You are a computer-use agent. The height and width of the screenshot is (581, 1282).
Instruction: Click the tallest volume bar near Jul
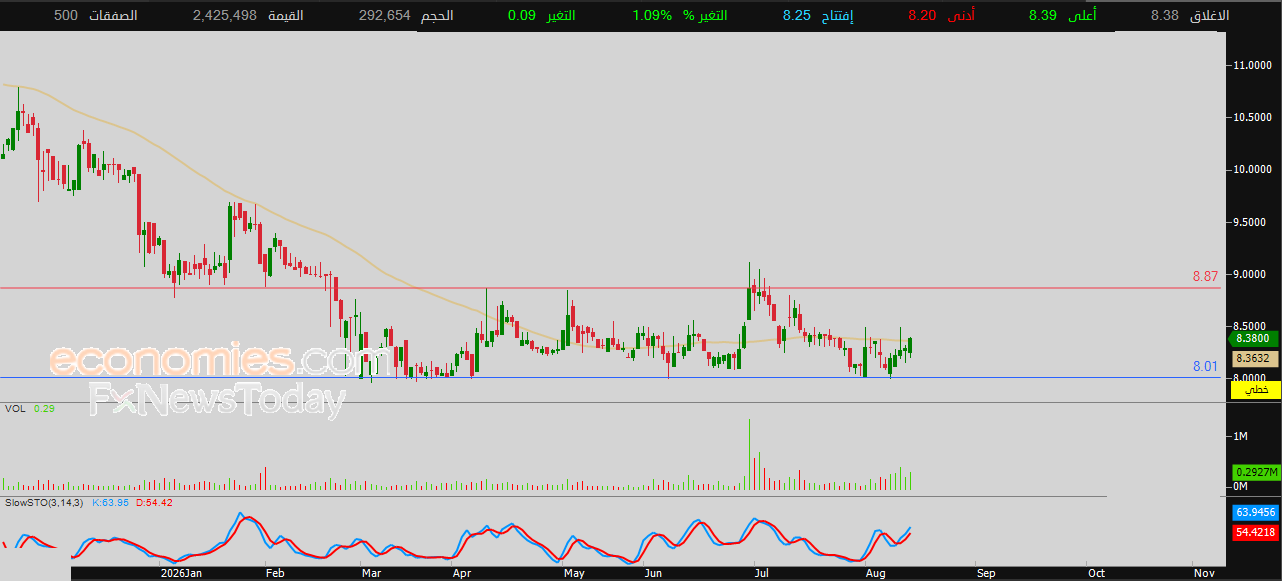(749, 455)
